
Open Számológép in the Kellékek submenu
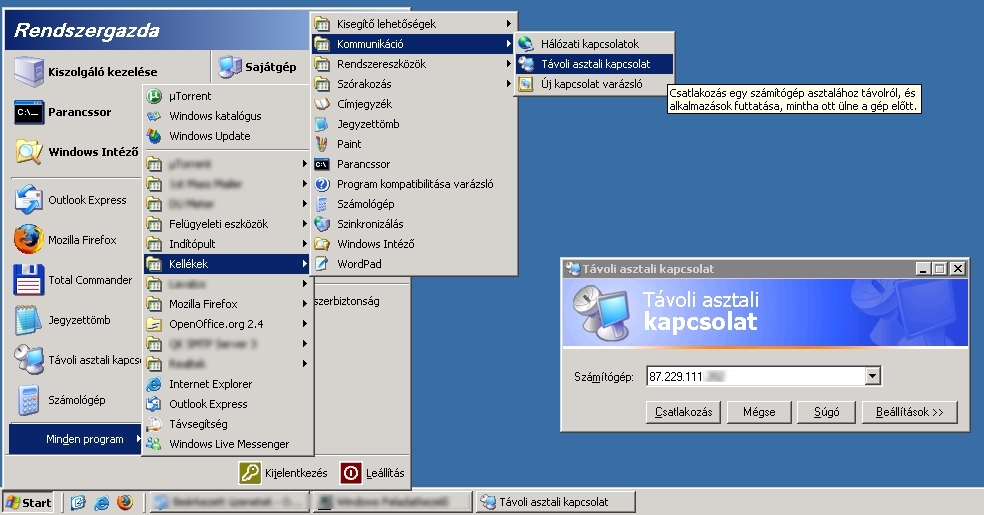[x=365, y=204]
